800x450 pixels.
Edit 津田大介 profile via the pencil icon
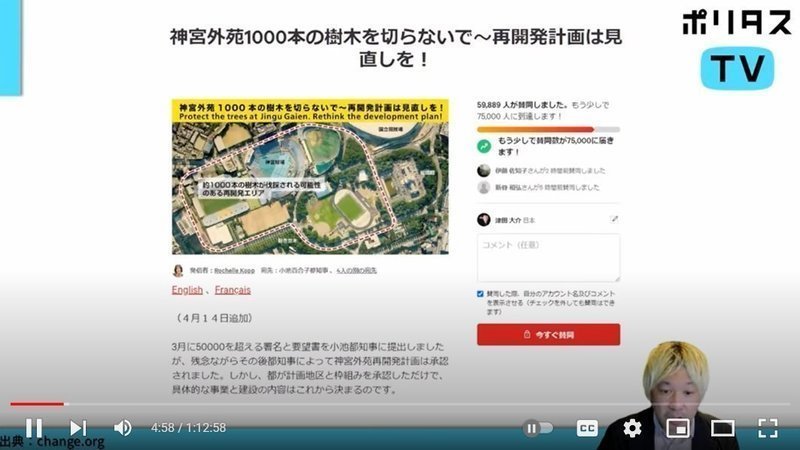(x=614, y=219)
